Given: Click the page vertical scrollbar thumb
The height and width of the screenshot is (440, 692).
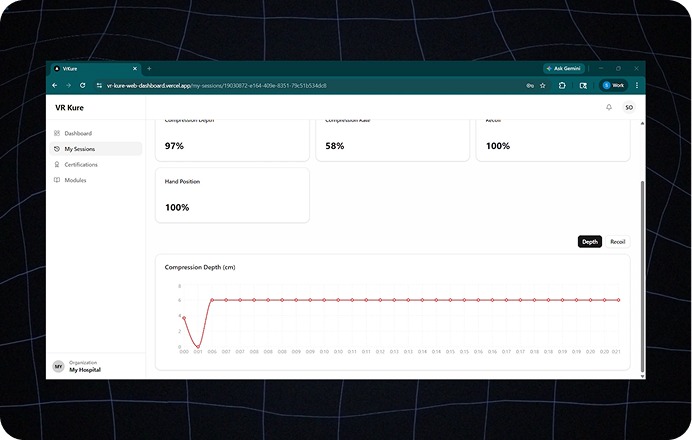Looking at the screenshot, I should [x=642, y=277].
